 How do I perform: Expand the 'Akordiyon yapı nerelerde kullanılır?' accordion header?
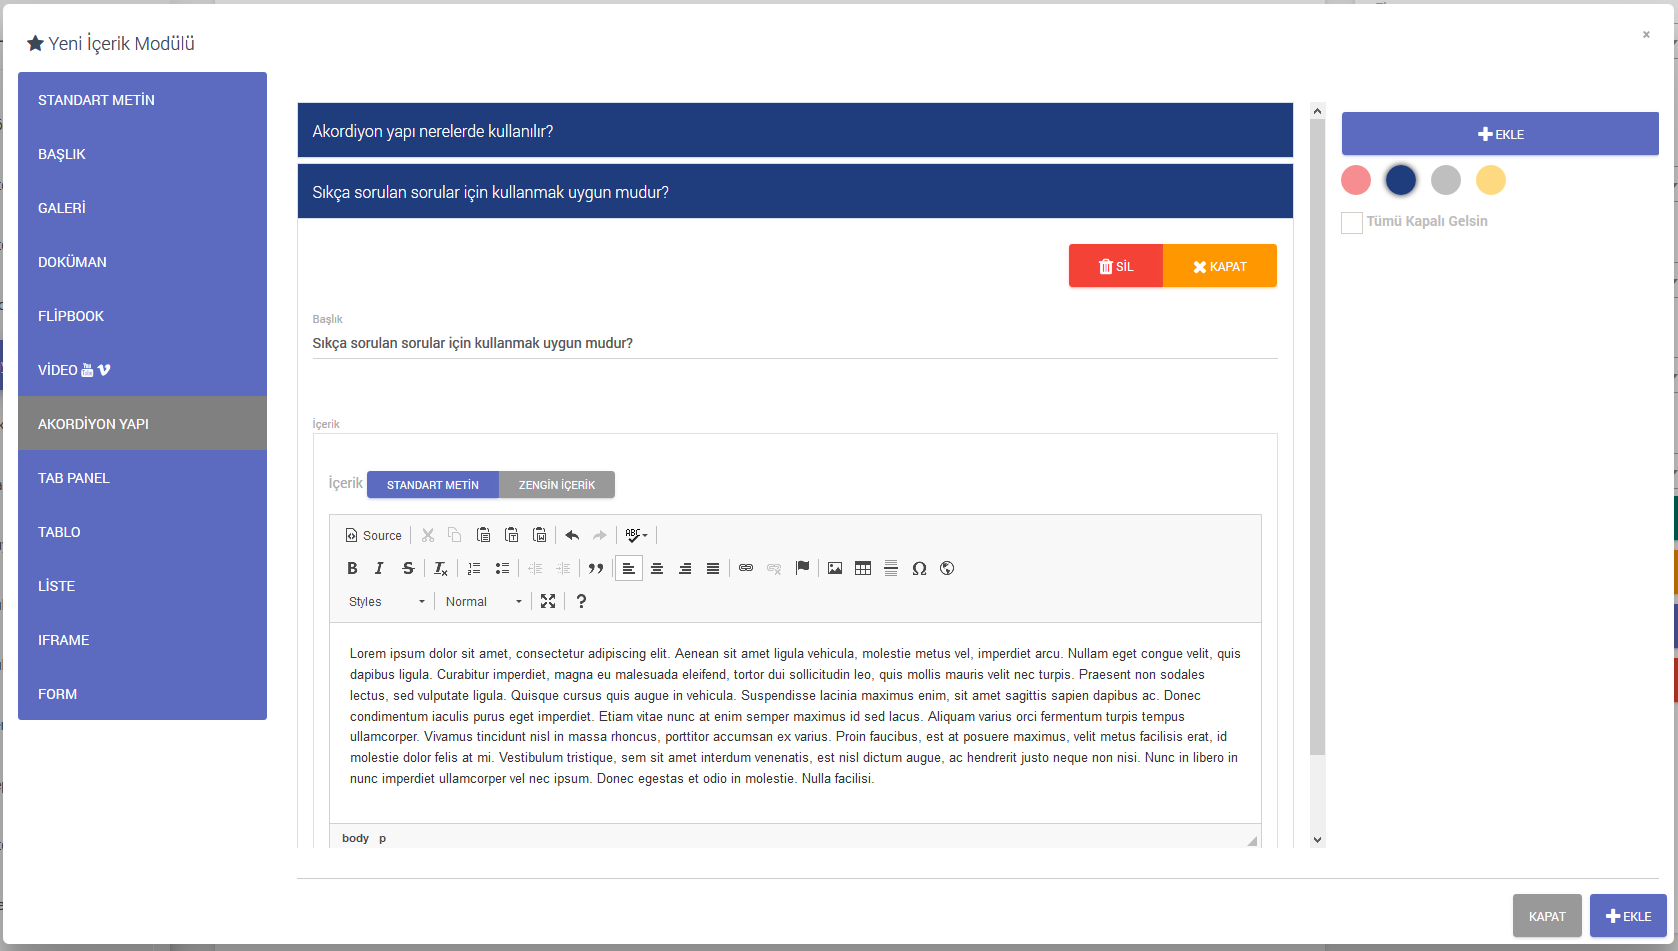[x=795, y=131]
